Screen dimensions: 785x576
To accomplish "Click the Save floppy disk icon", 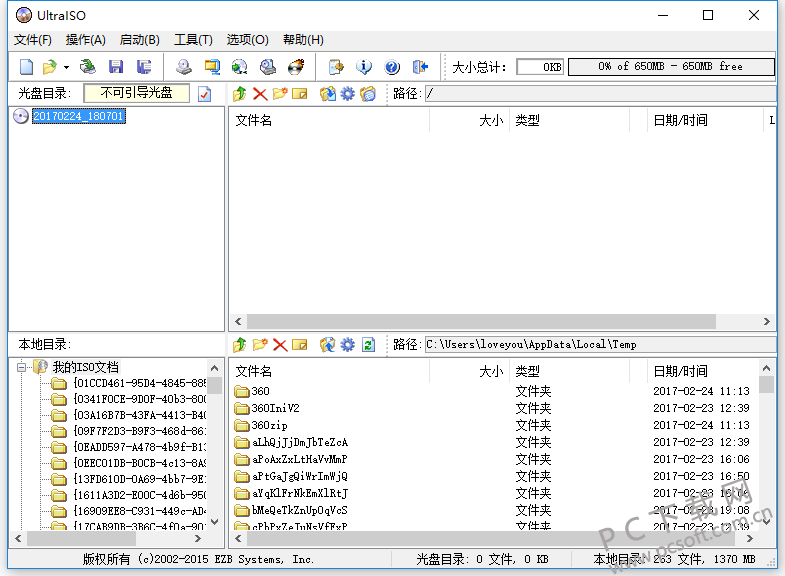I will pos(116,67).
